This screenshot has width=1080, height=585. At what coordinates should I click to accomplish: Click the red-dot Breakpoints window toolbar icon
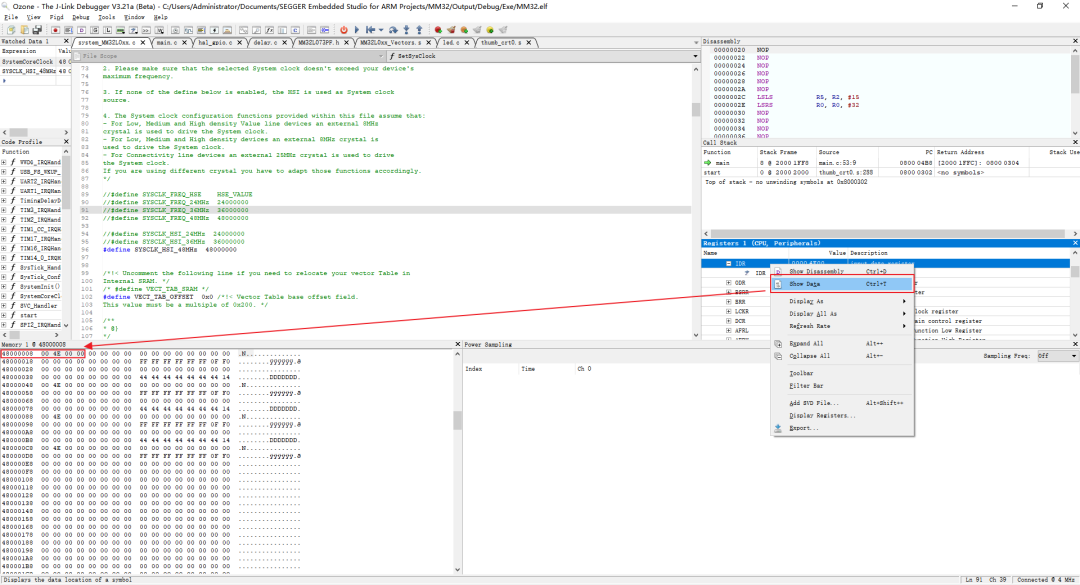pyautogui.click(x=56, y=30)
